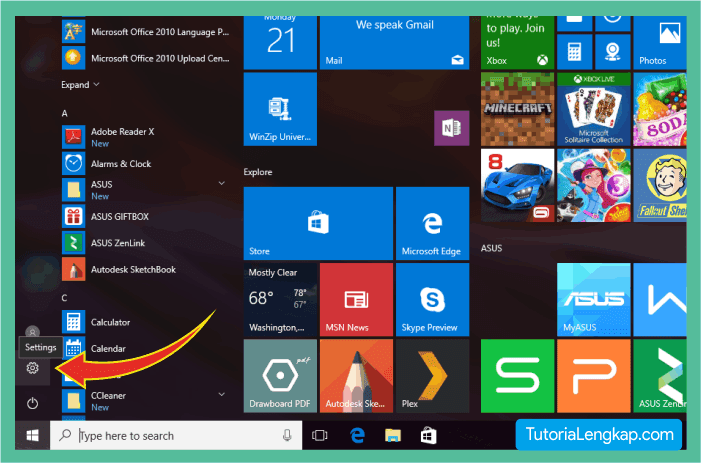Open the Fallout Shelter tile

coord(660,185)
